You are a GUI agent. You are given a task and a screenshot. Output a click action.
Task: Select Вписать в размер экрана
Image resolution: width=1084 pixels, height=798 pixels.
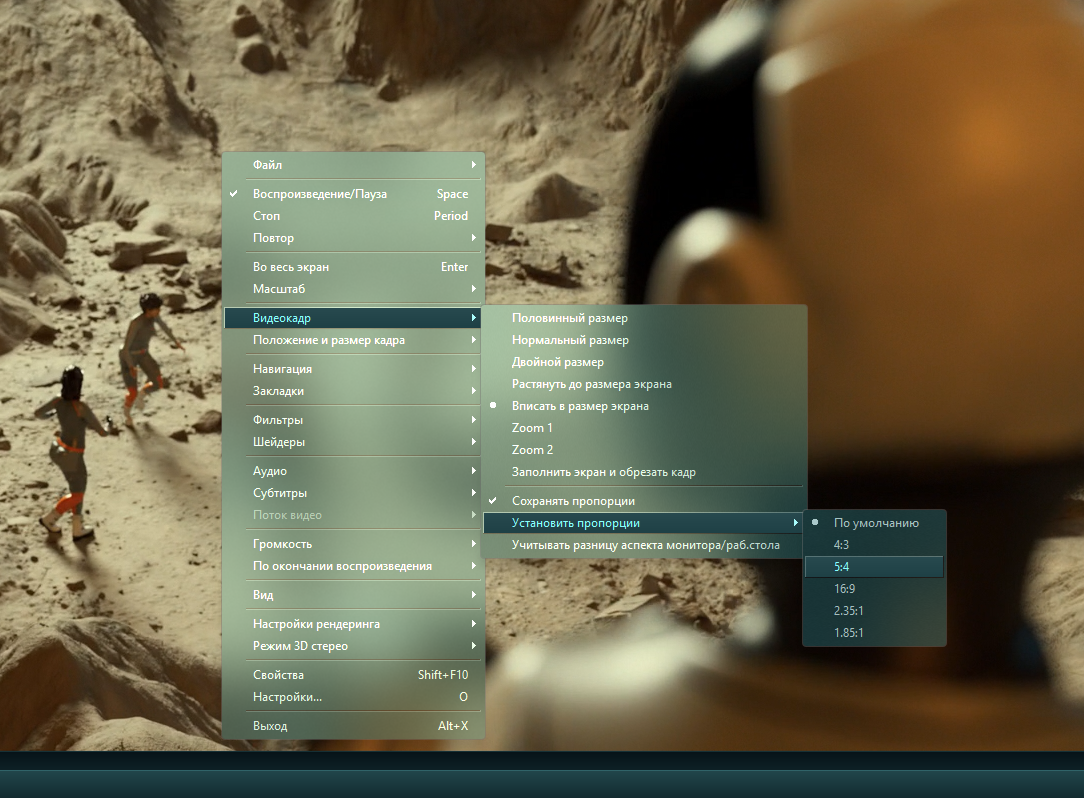point(644,407)
